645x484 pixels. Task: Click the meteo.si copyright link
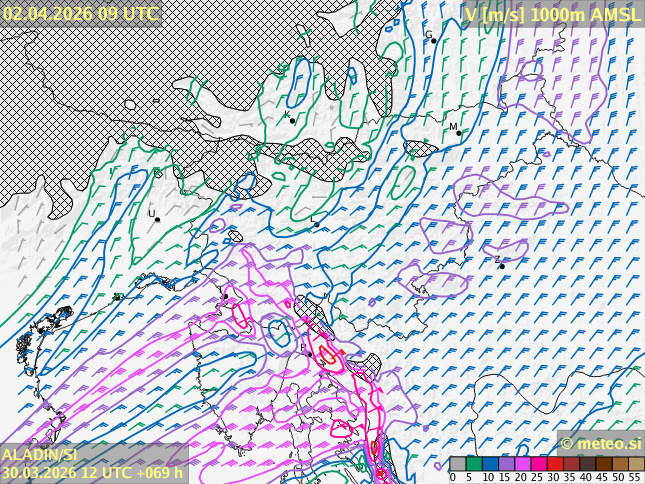click(600, 443)
